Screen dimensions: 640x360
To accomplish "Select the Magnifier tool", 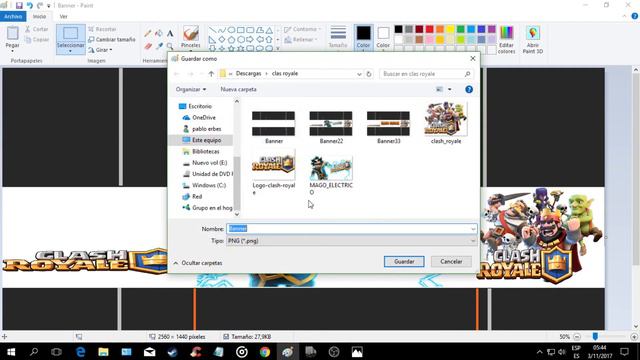I will 170,46.
